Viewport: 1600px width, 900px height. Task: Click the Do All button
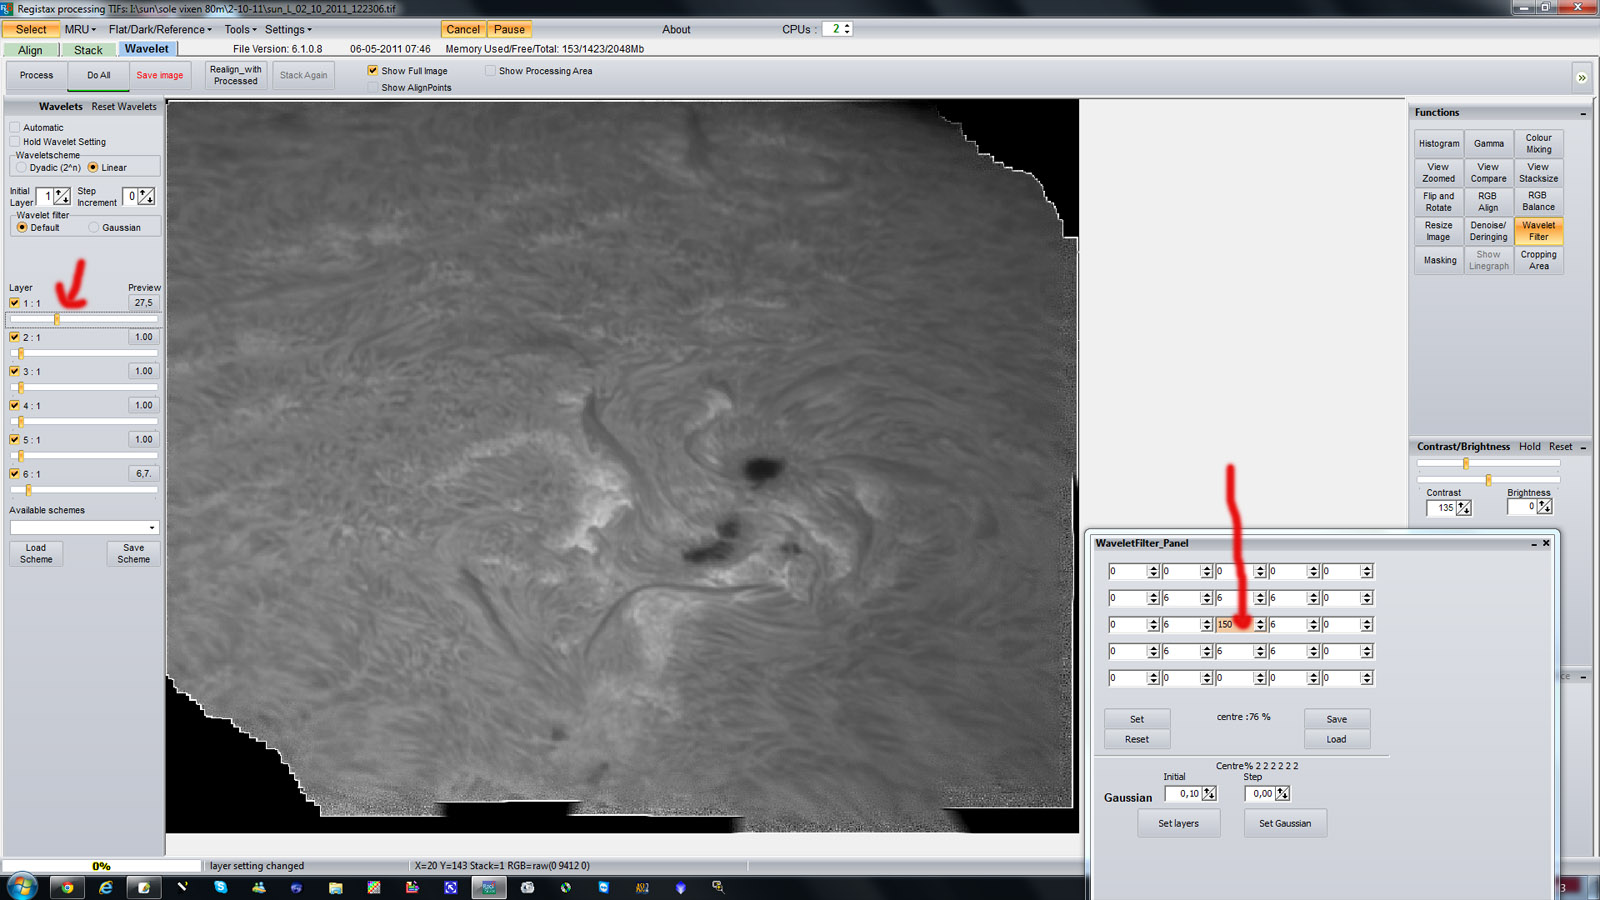click(98, 75)
